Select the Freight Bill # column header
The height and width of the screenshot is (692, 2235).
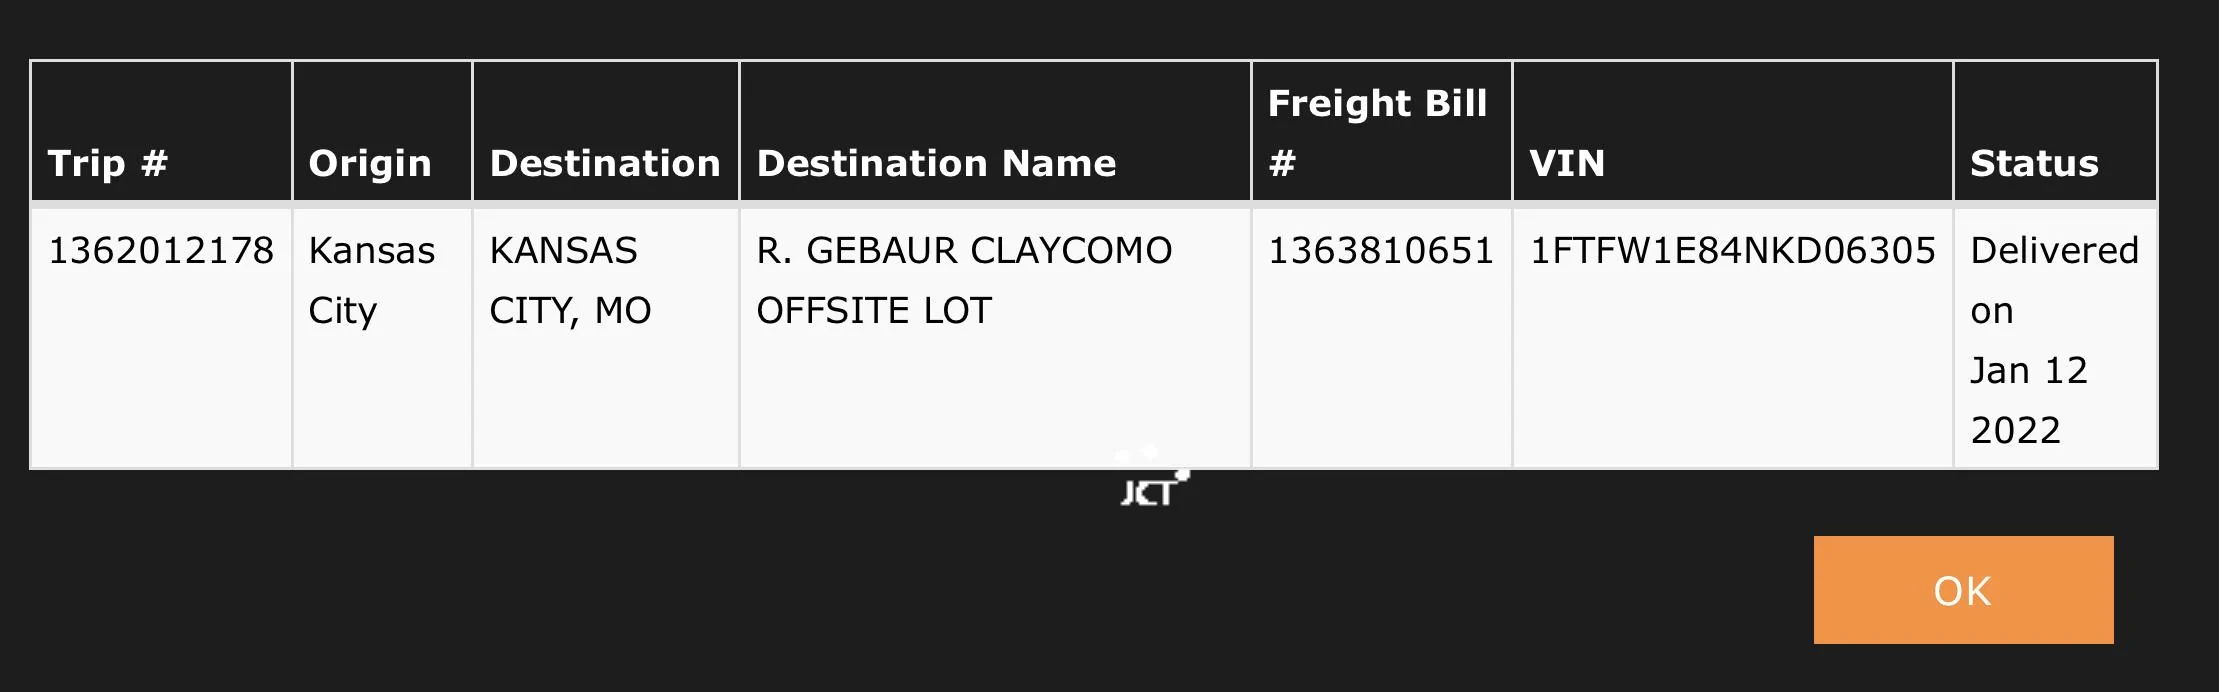[x=1377, y=132]
